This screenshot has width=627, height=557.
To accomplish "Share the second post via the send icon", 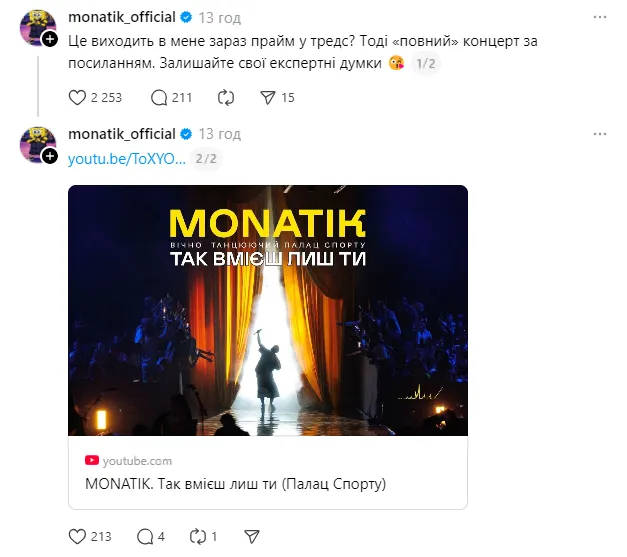I will (252, 536).
